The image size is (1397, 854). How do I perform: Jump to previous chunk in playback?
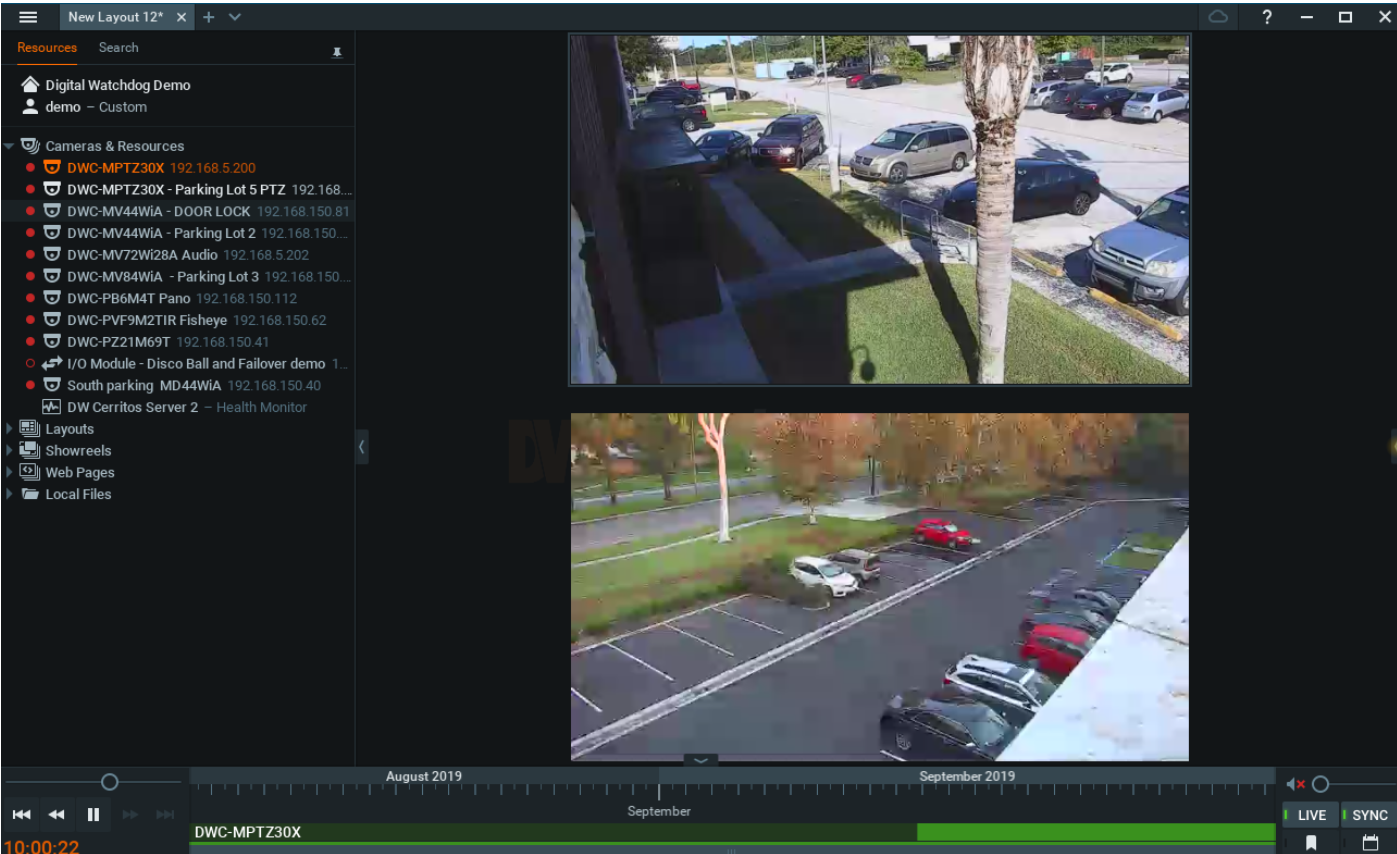pyautogui.click(x=22, y=815)
